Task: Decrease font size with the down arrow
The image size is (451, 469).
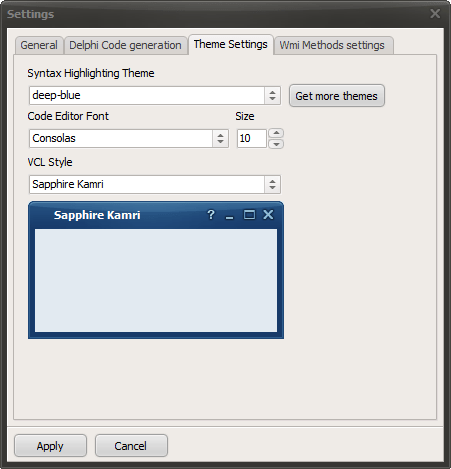Action: point(276,144)
